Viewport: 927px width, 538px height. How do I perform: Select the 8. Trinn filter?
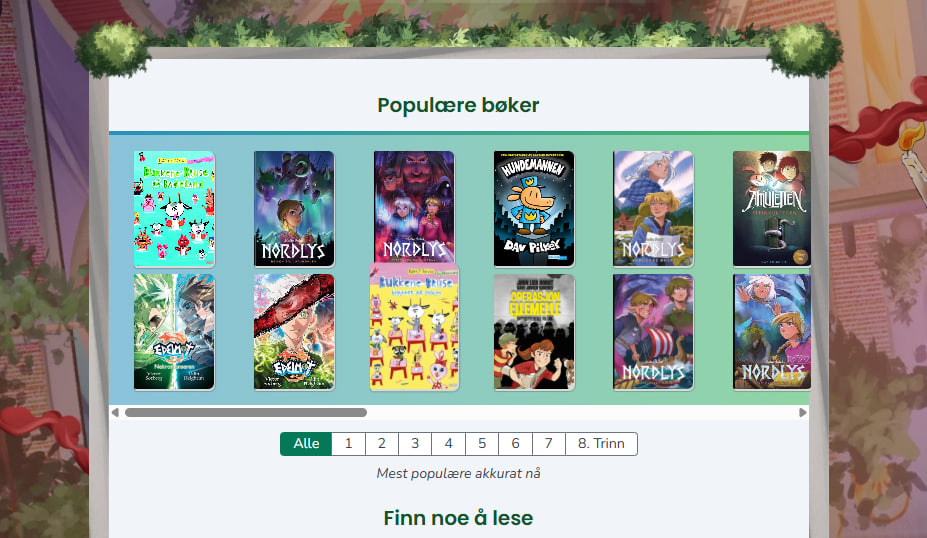(x=601, y=444)
